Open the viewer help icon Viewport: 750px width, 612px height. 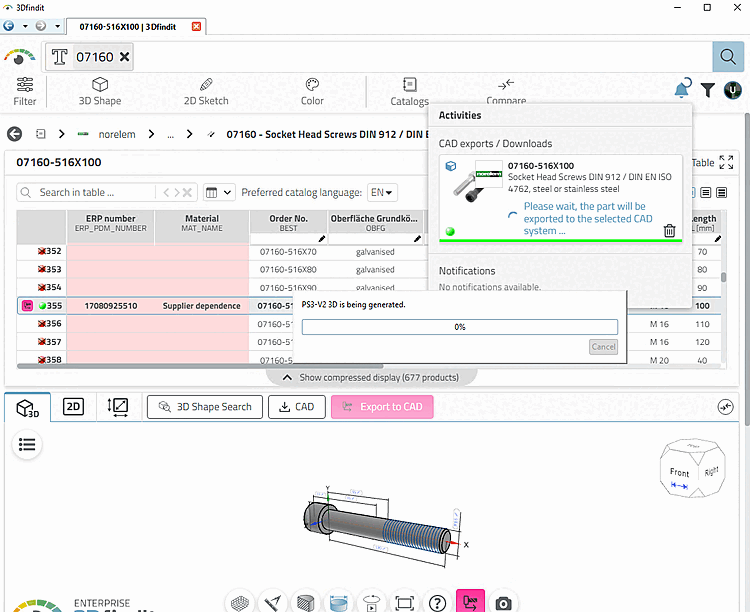[437, 602]
